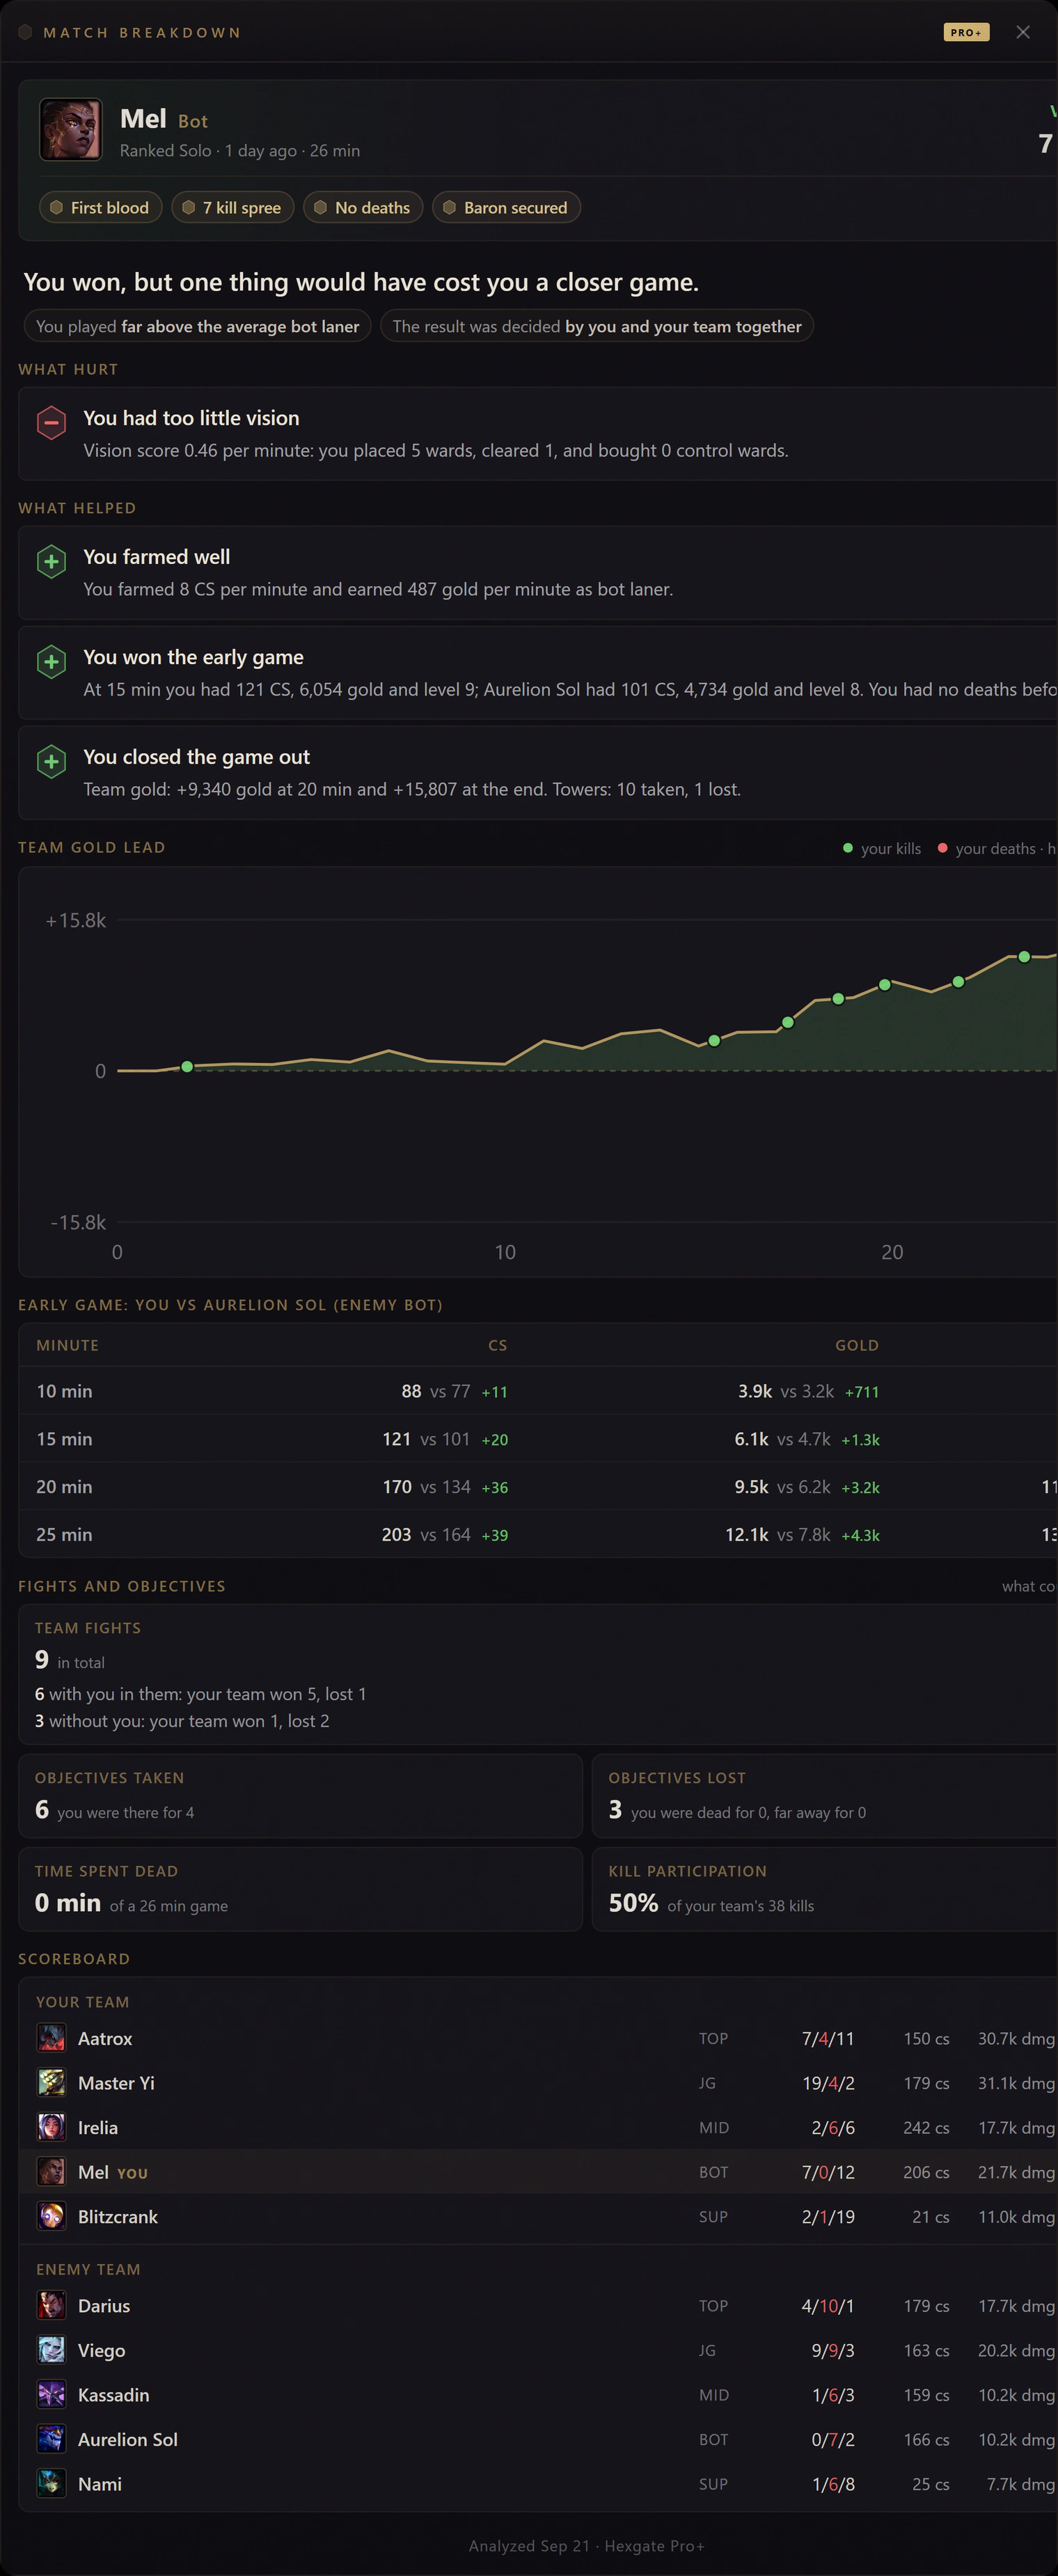Click the '10 min' row label in early game table
The image size is (1058, 2576).
pos(64,1391)
